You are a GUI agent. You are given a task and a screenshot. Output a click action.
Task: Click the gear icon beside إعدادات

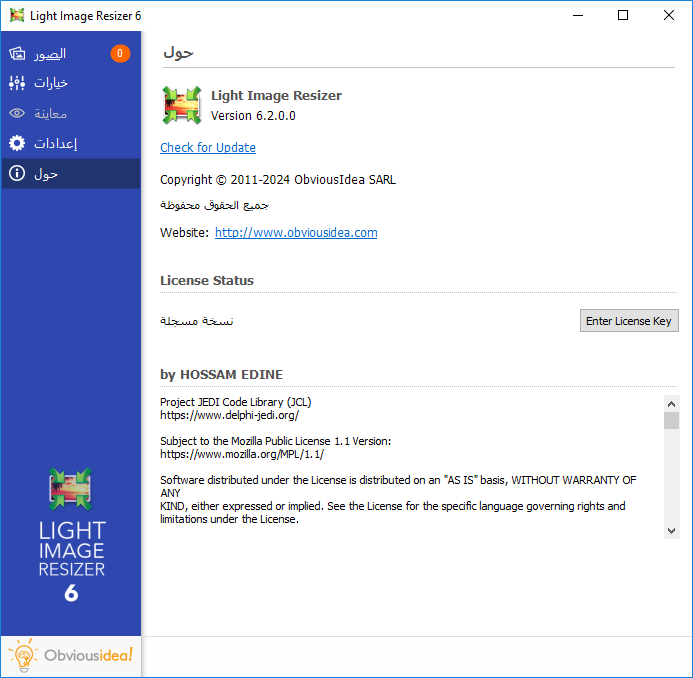point(17,143)
